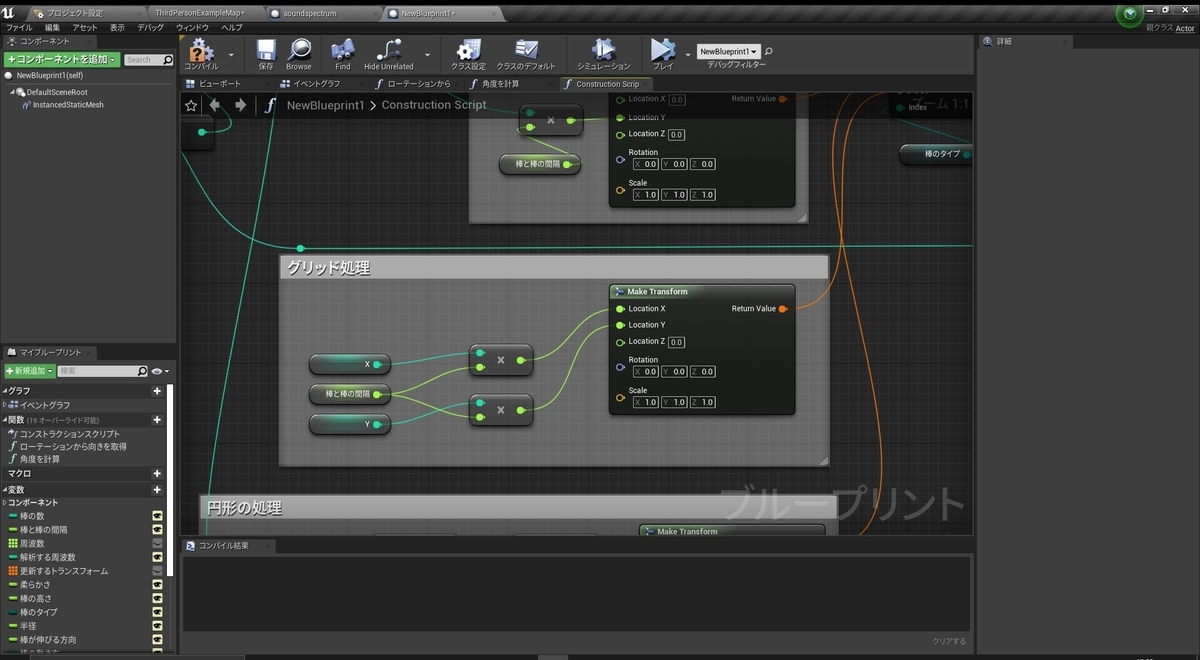This screenshot has width=1200, height=660.
Task: Toggle visibility of 半径 variable
Action: click(157, 626)
